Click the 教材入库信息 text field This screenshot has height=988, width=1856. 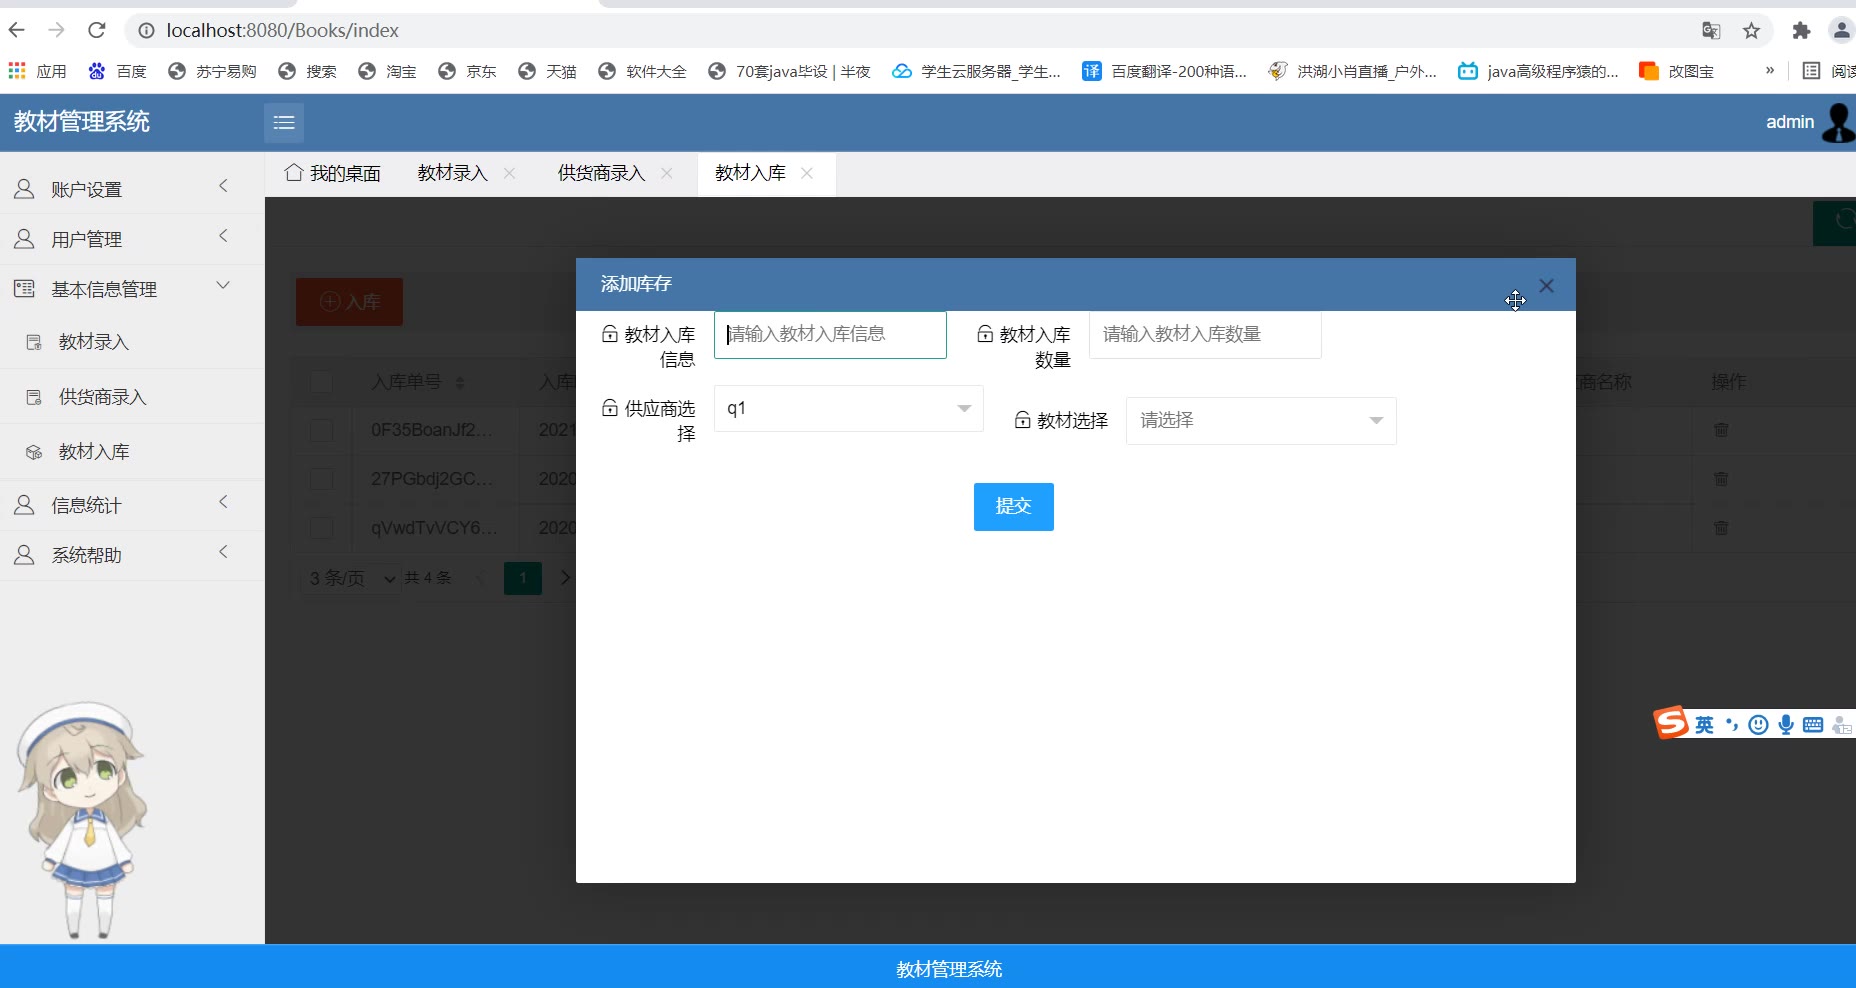point(830,335)
